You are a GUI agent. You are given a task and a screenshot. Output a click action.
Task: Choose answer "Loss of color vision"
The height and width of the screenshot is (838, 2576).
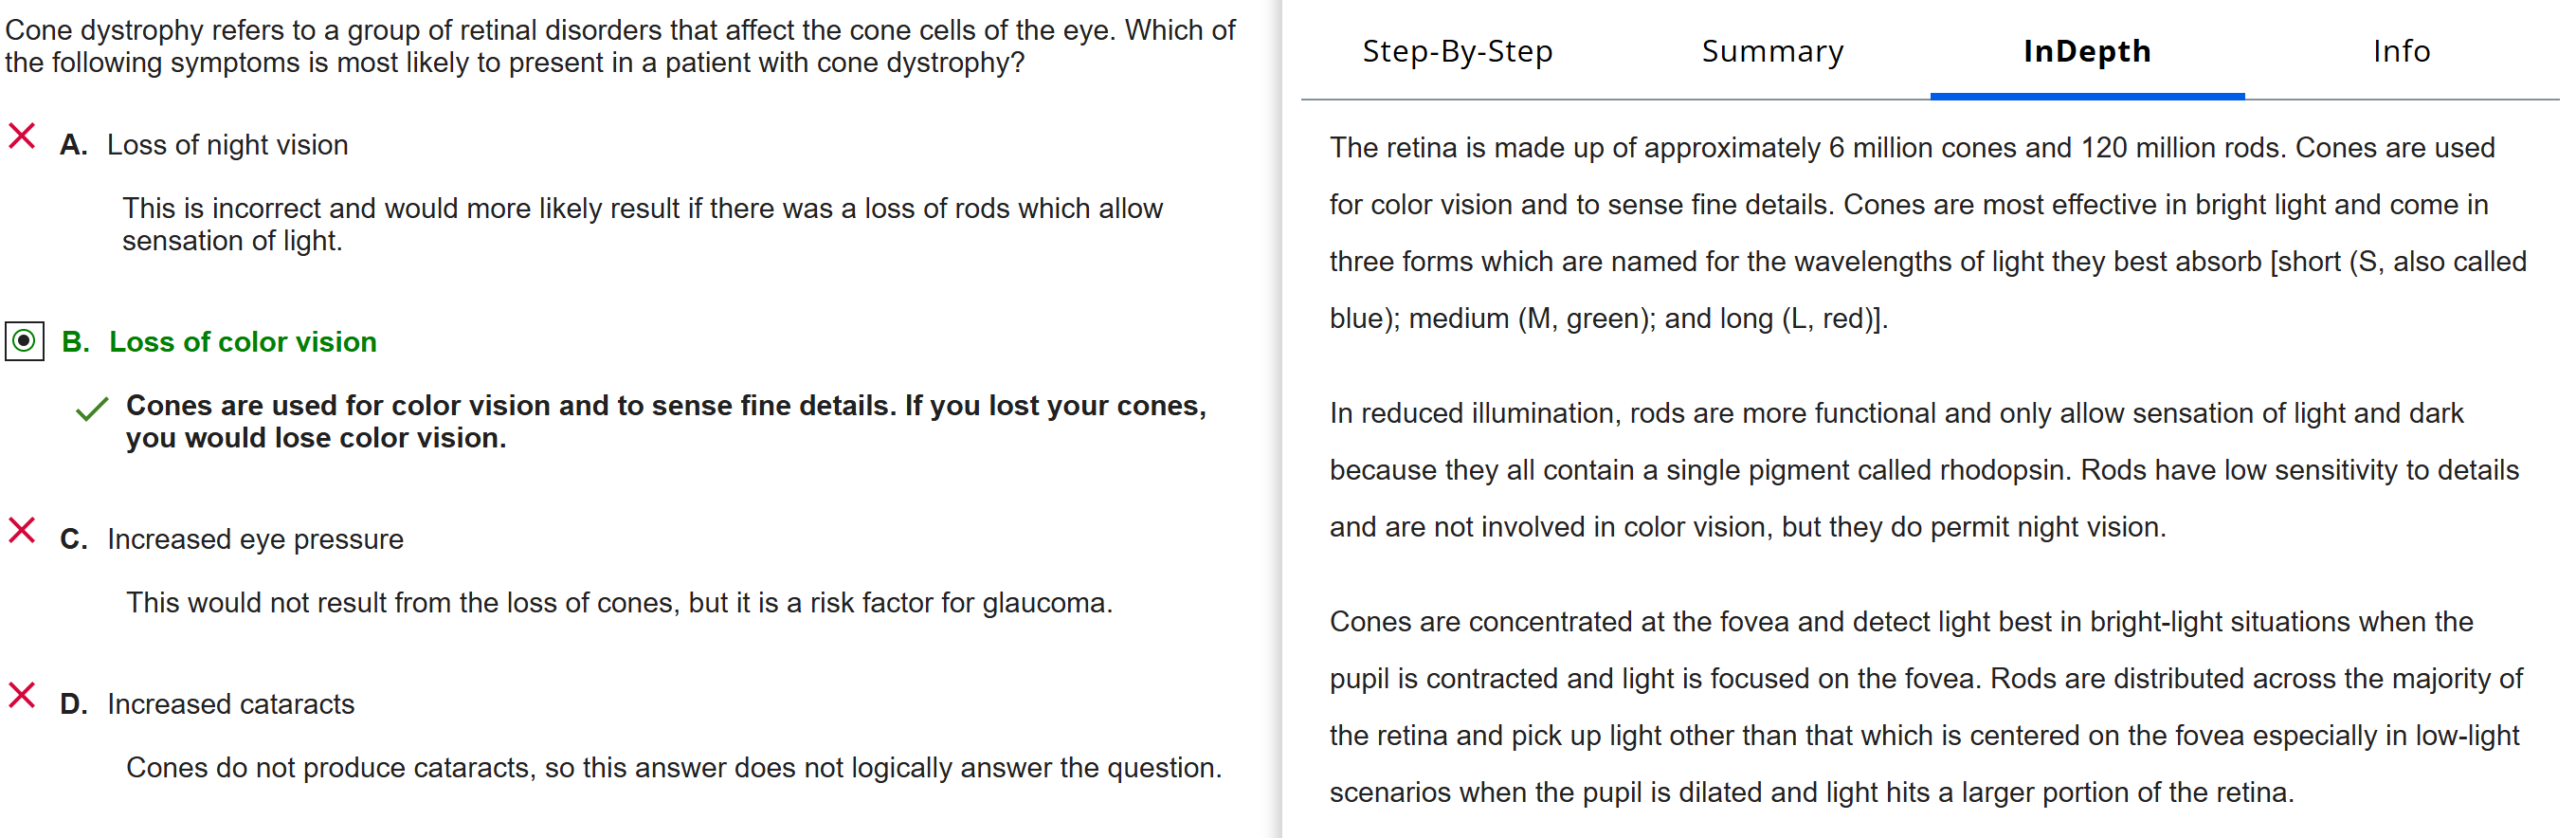point(242,342)
